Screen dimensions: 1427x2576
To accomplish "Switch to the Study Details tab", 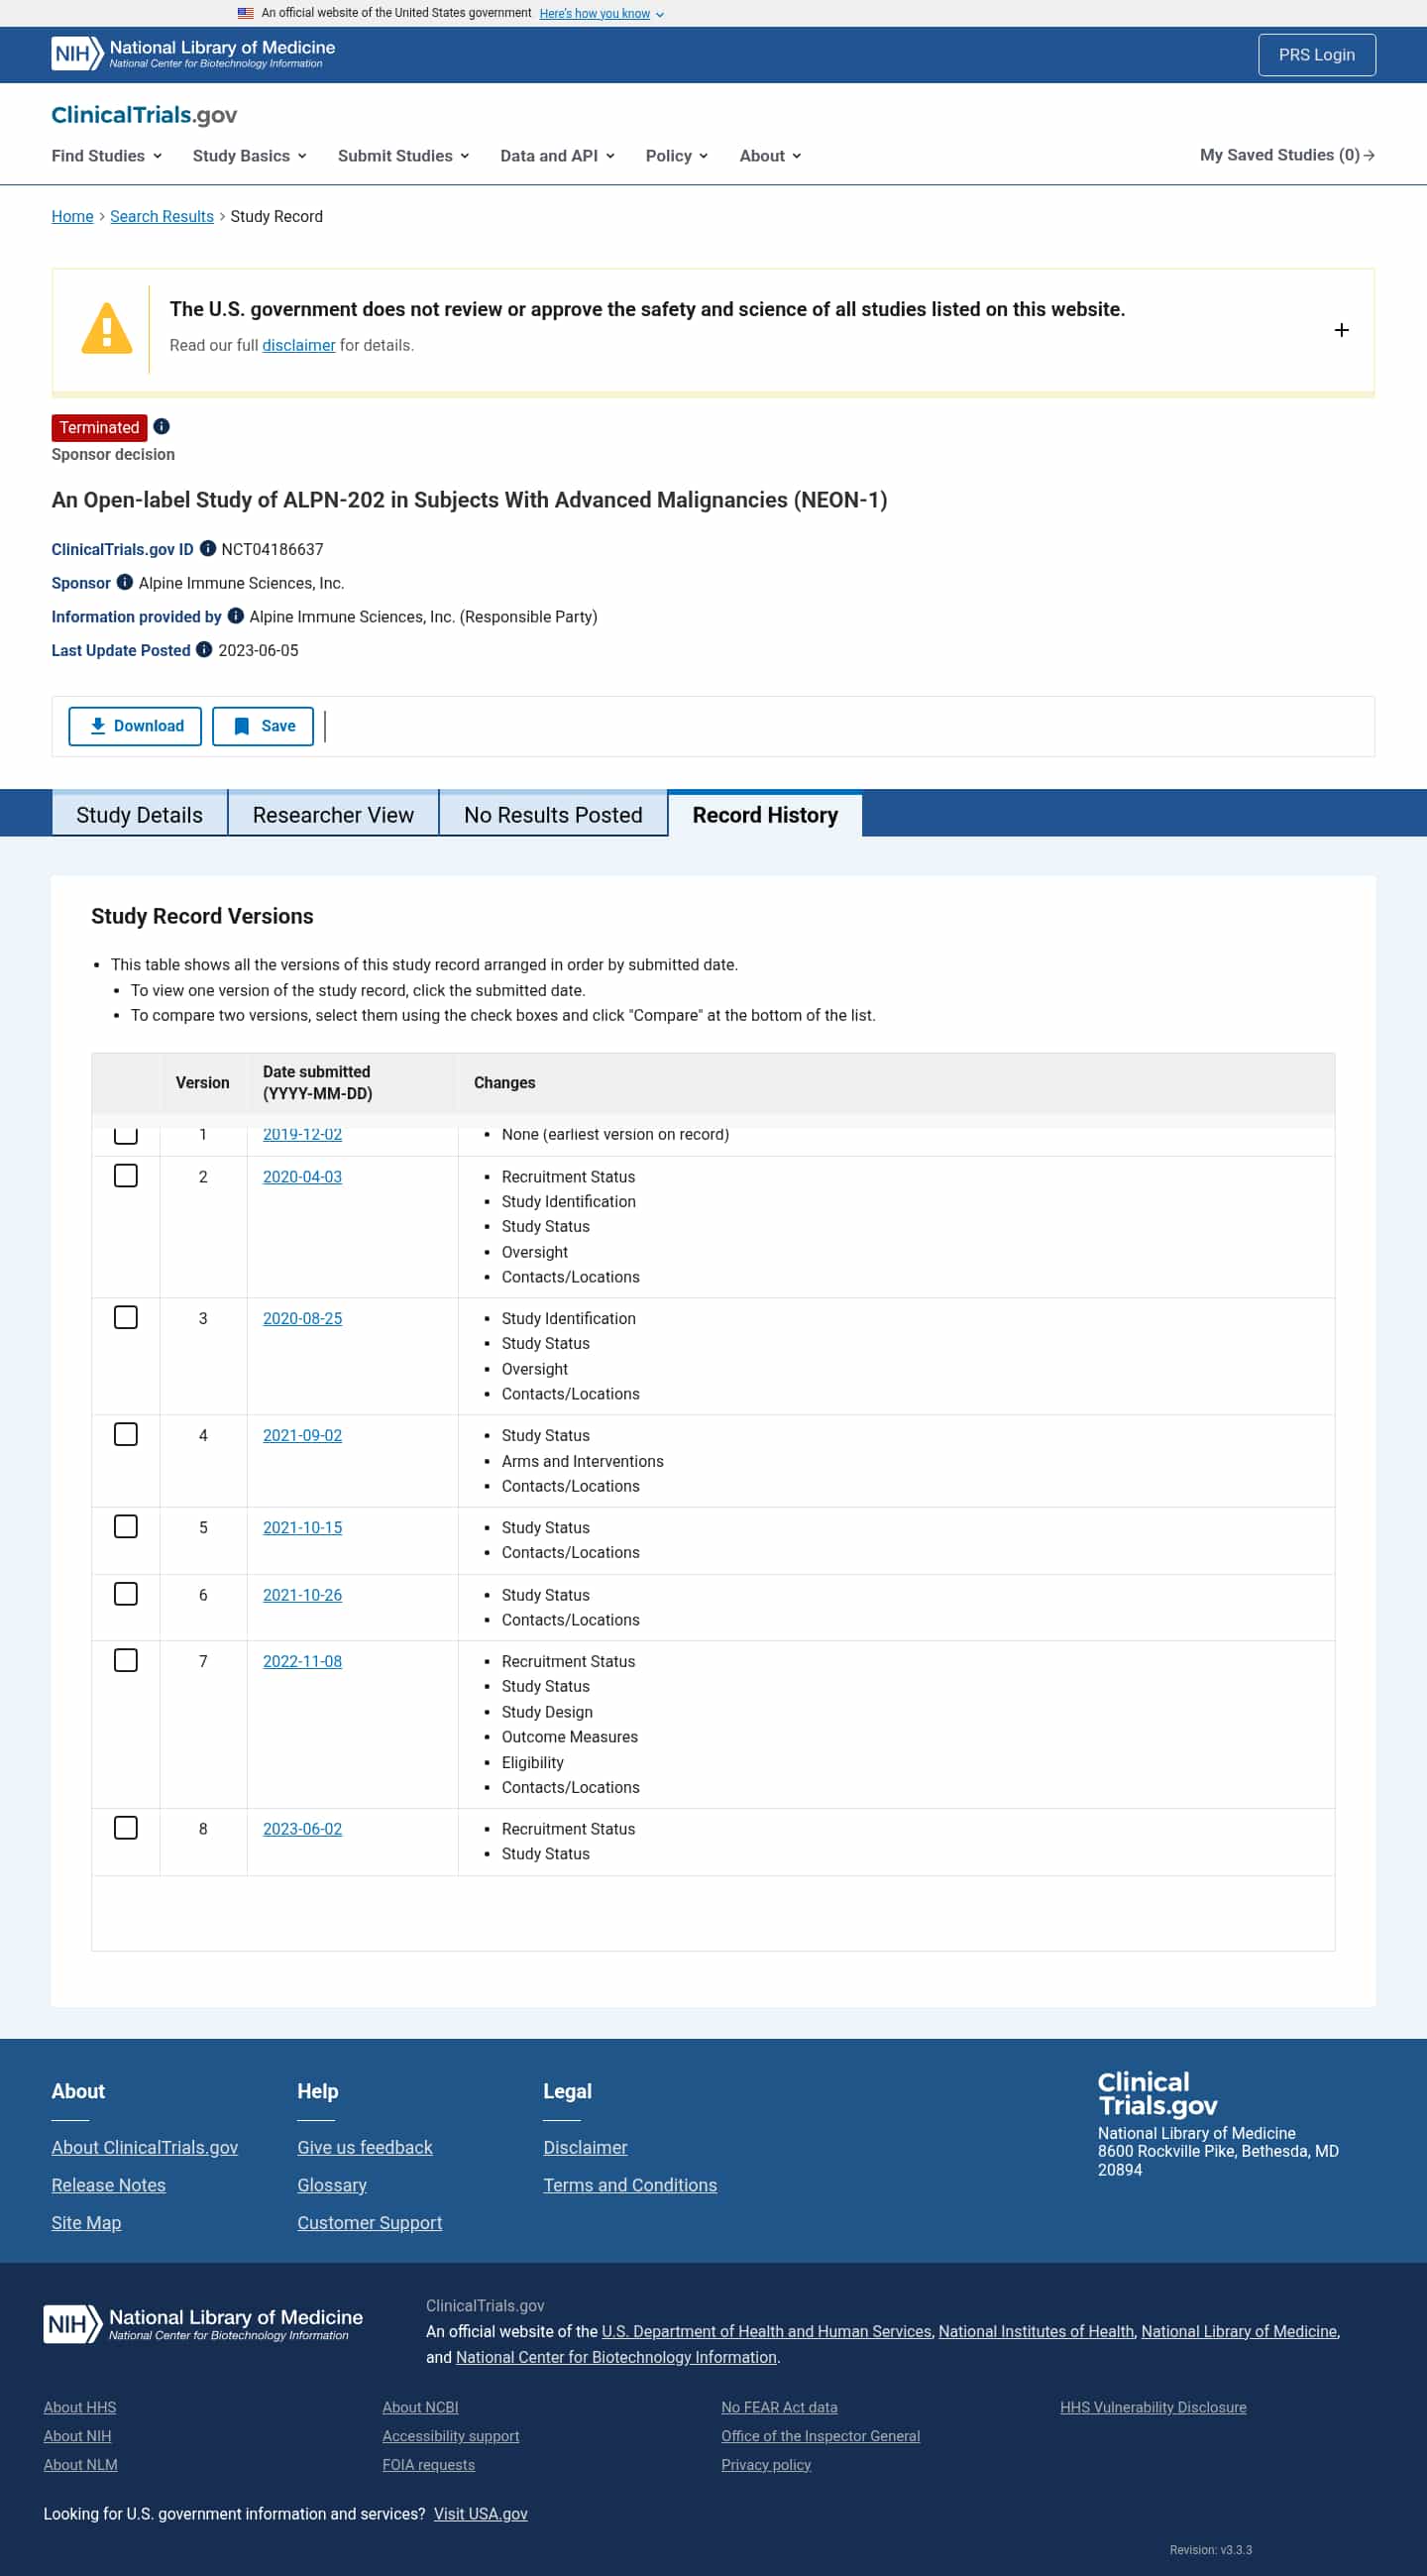I will (x=139, y=815).
